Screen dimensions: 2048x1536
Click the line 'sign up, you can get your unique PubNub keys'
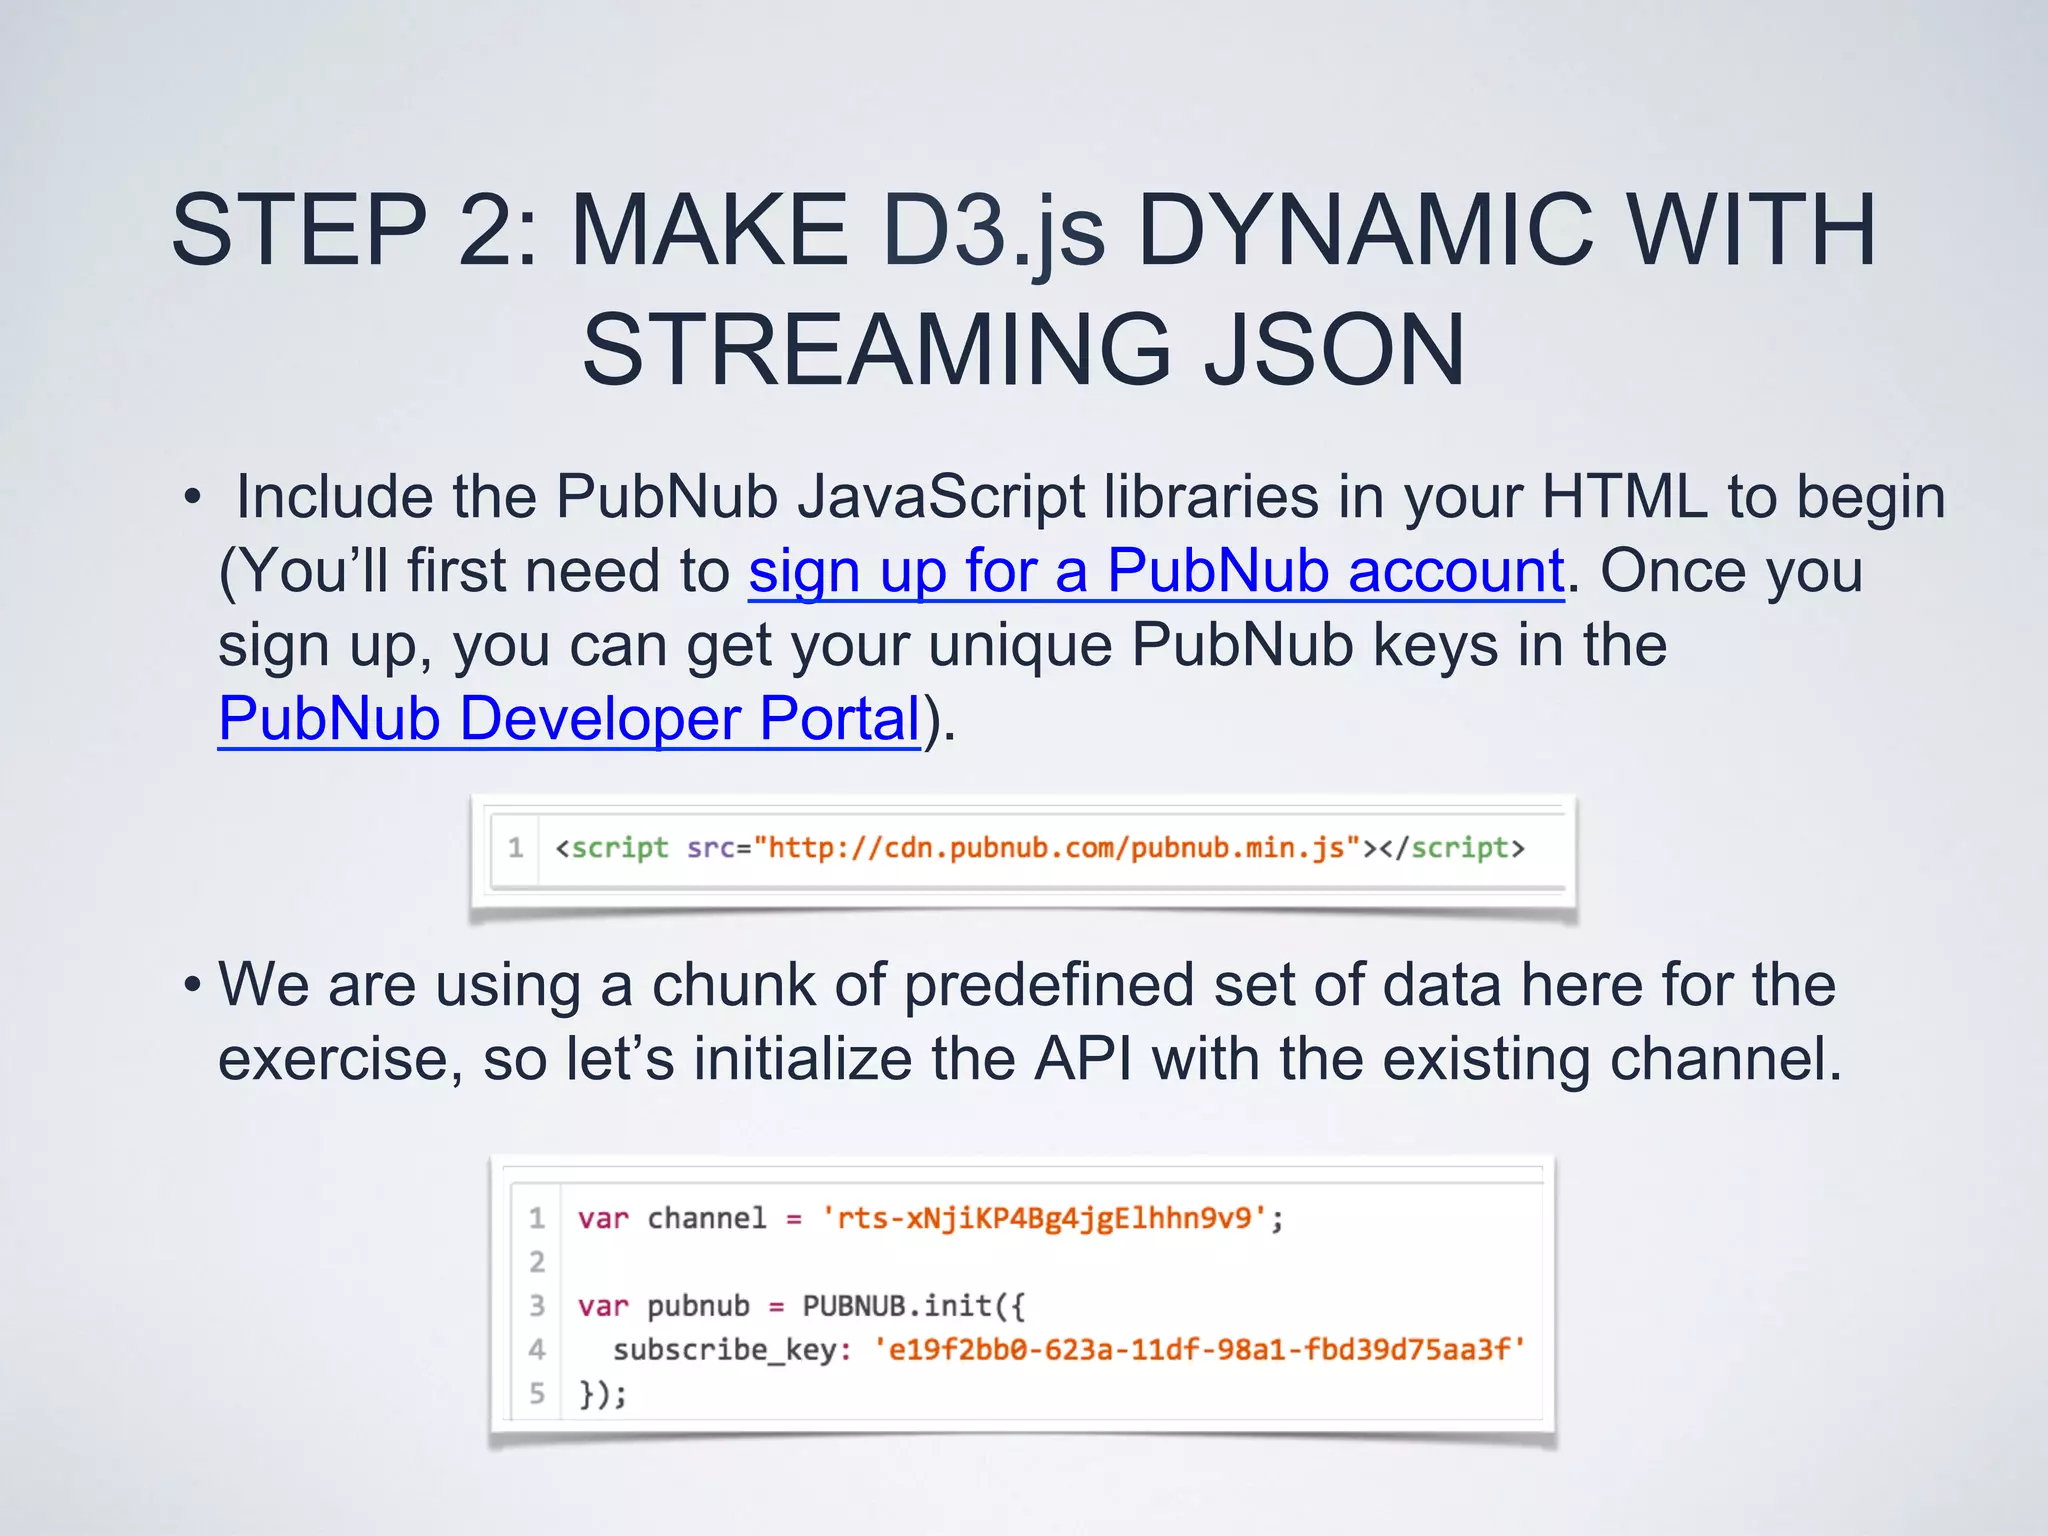943,645
